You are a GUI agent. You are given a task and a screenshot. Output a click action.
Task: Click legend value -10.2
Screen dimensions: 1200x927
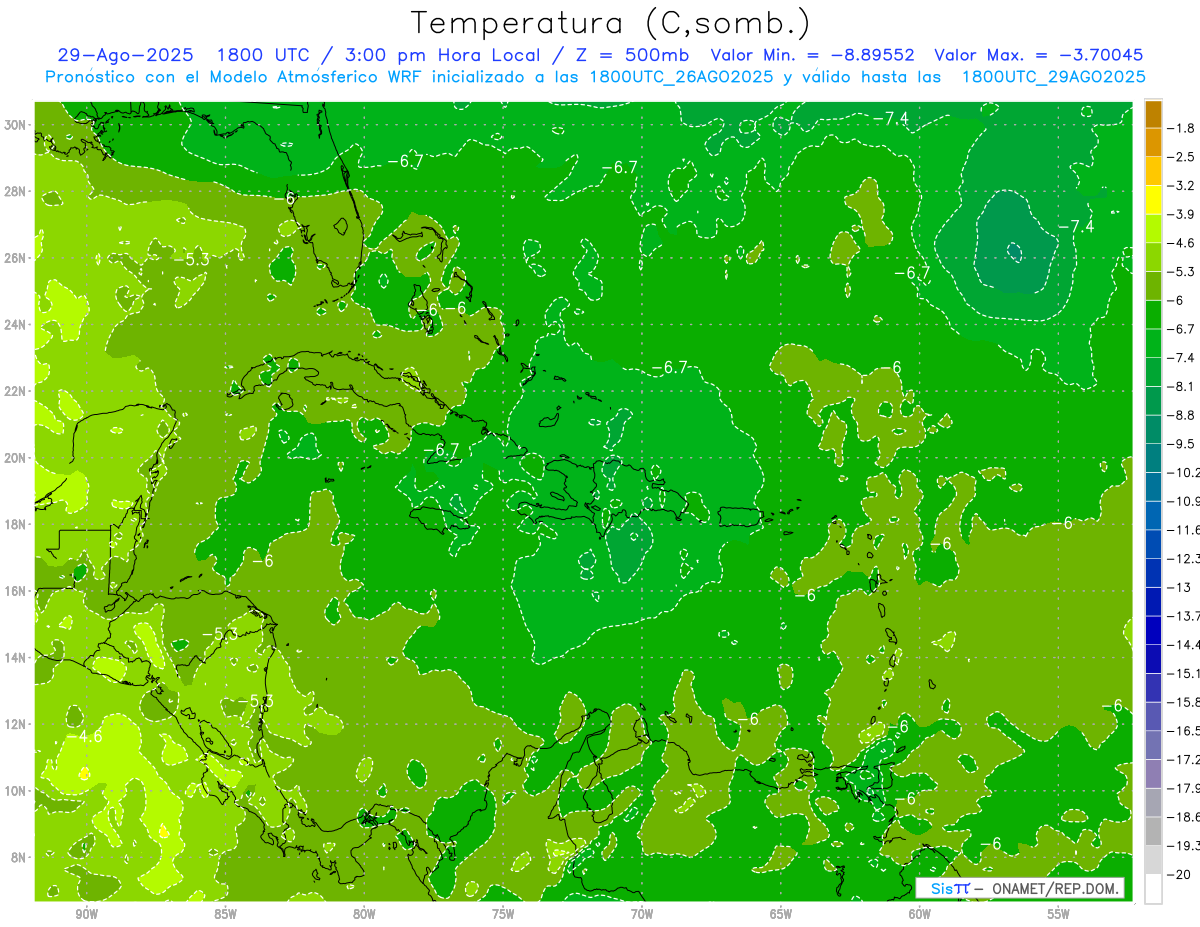[1184, 472]
